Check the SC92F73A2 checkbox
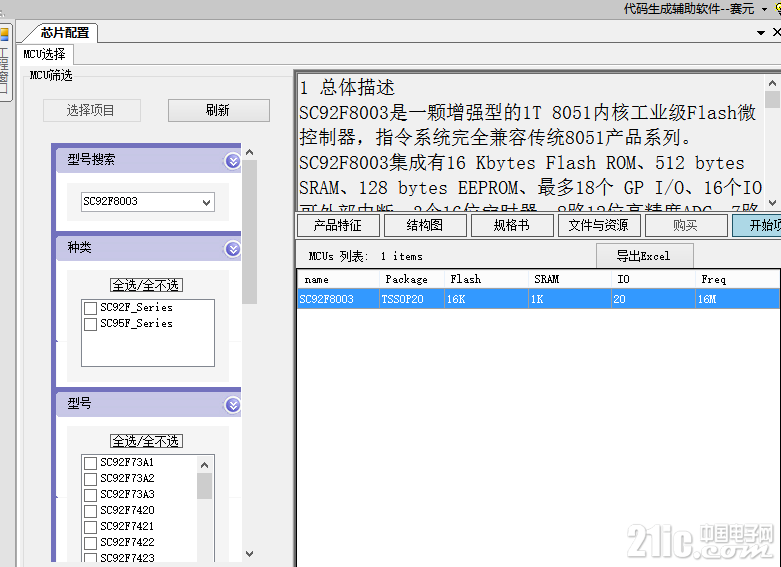The image size is (781, 567). click(x=90, y=479)
